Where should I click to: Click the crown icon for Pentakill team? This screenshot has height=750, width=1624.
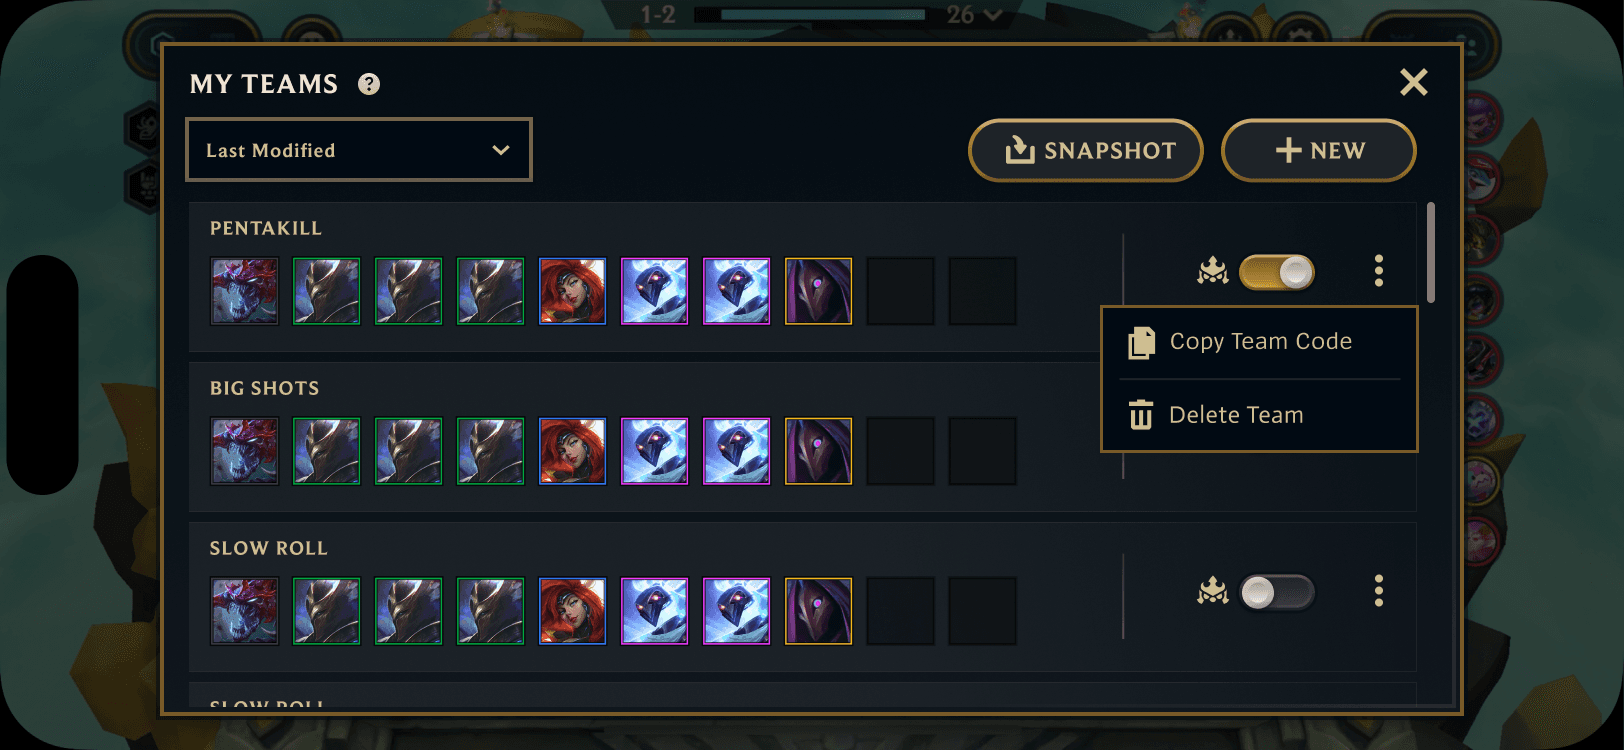click(1213, 271)
